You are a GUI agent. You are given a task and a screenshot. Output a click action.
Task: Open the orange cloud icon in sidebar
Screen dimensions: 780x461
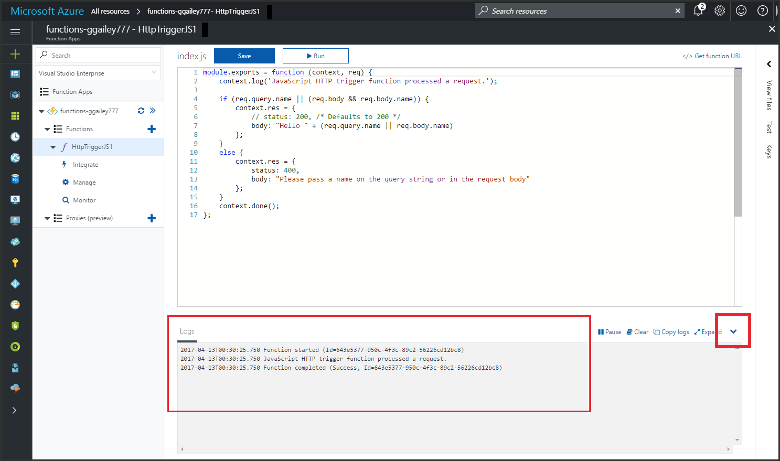click(x=15, y=388)
